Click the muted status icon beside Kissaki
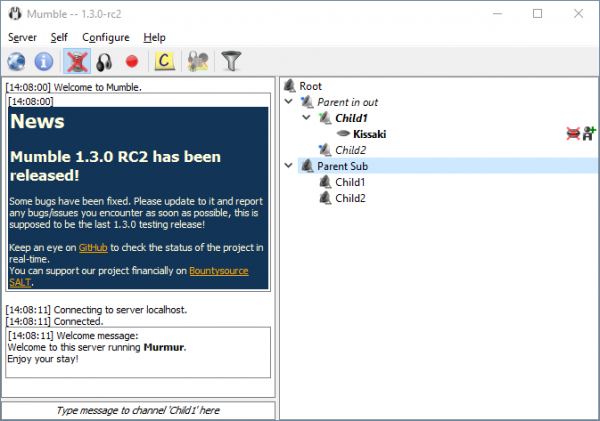 pyautogui.click(x=572, y=134)
